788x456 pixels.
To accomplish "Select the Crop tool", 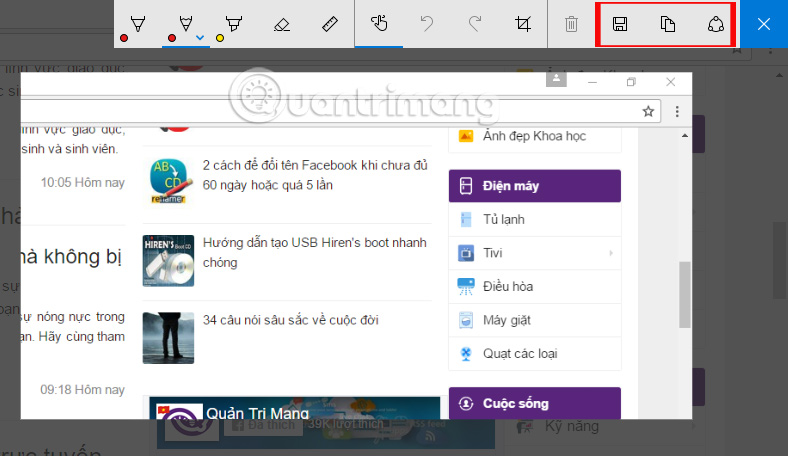I will [523, 24].
